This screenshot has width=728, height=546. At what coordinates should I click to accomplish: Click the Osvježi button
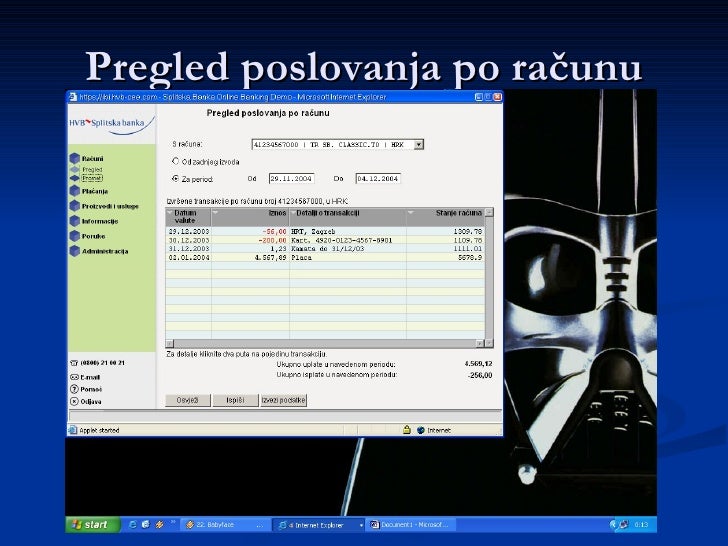188,400
